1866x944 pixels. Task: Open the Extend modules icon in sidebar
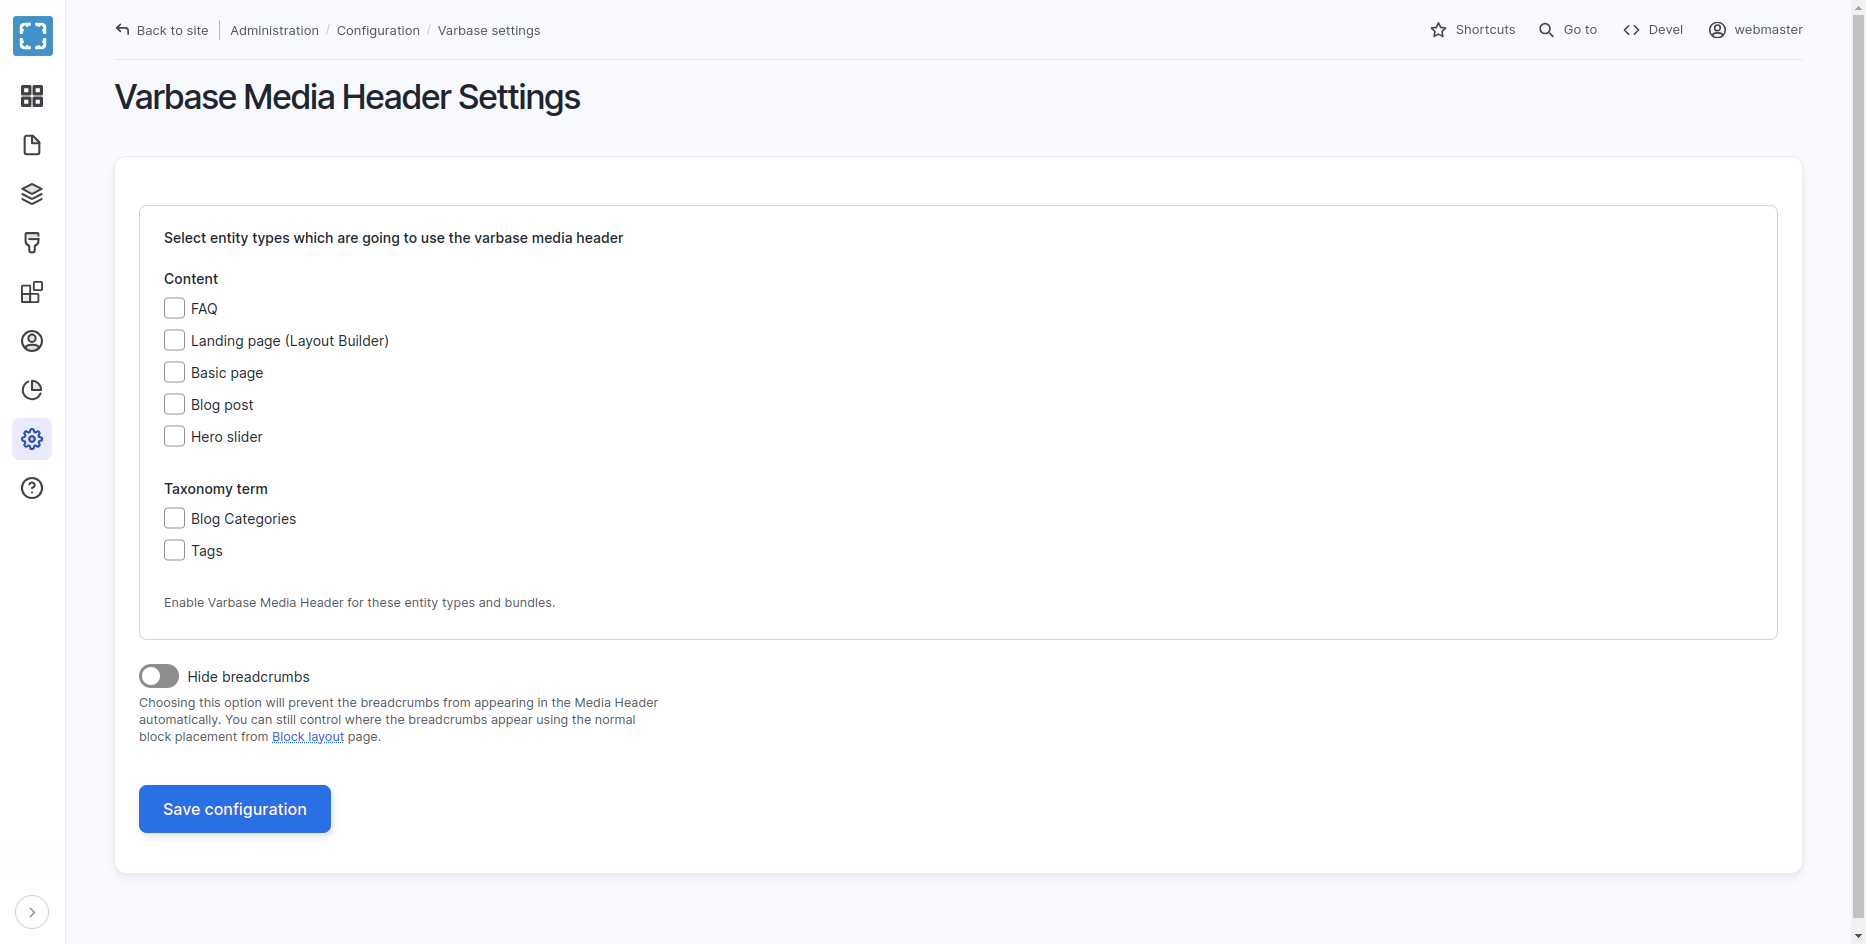pos(32,292)
